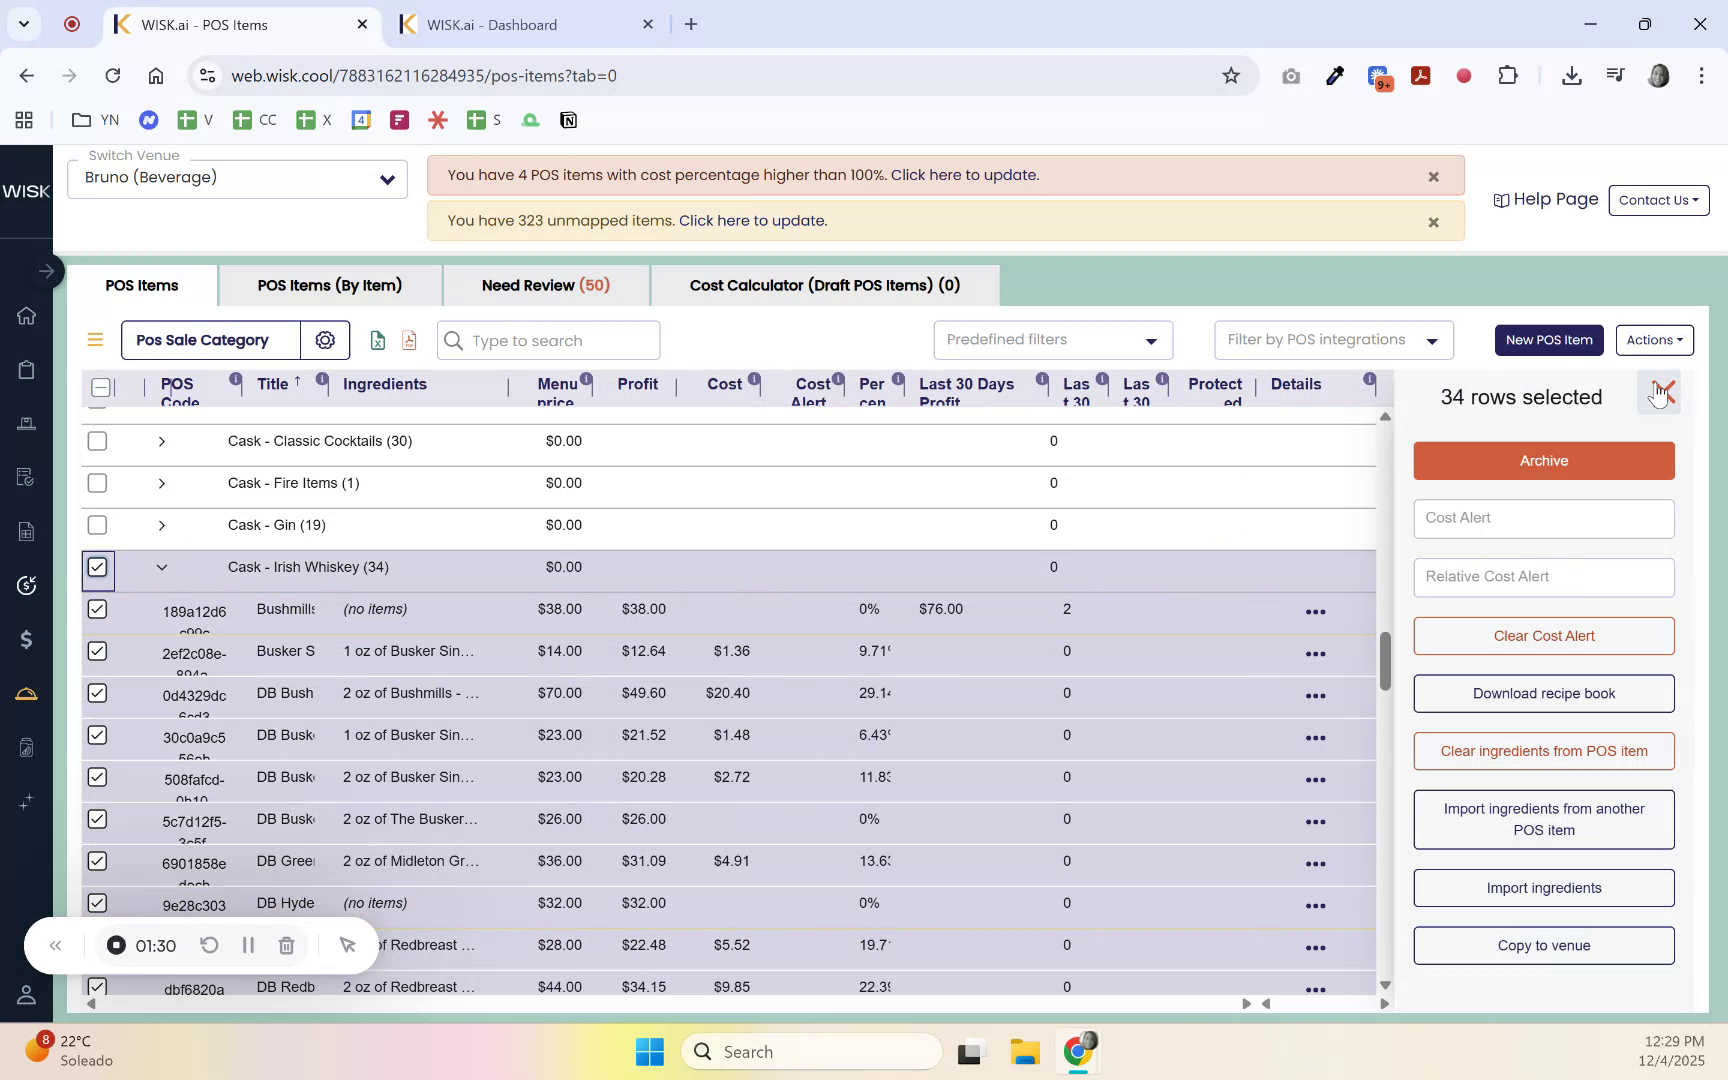Click the New POS Item button
Image resolution: width=1728 pixels, height=1080 pixels.
(x=1548, y=340)
